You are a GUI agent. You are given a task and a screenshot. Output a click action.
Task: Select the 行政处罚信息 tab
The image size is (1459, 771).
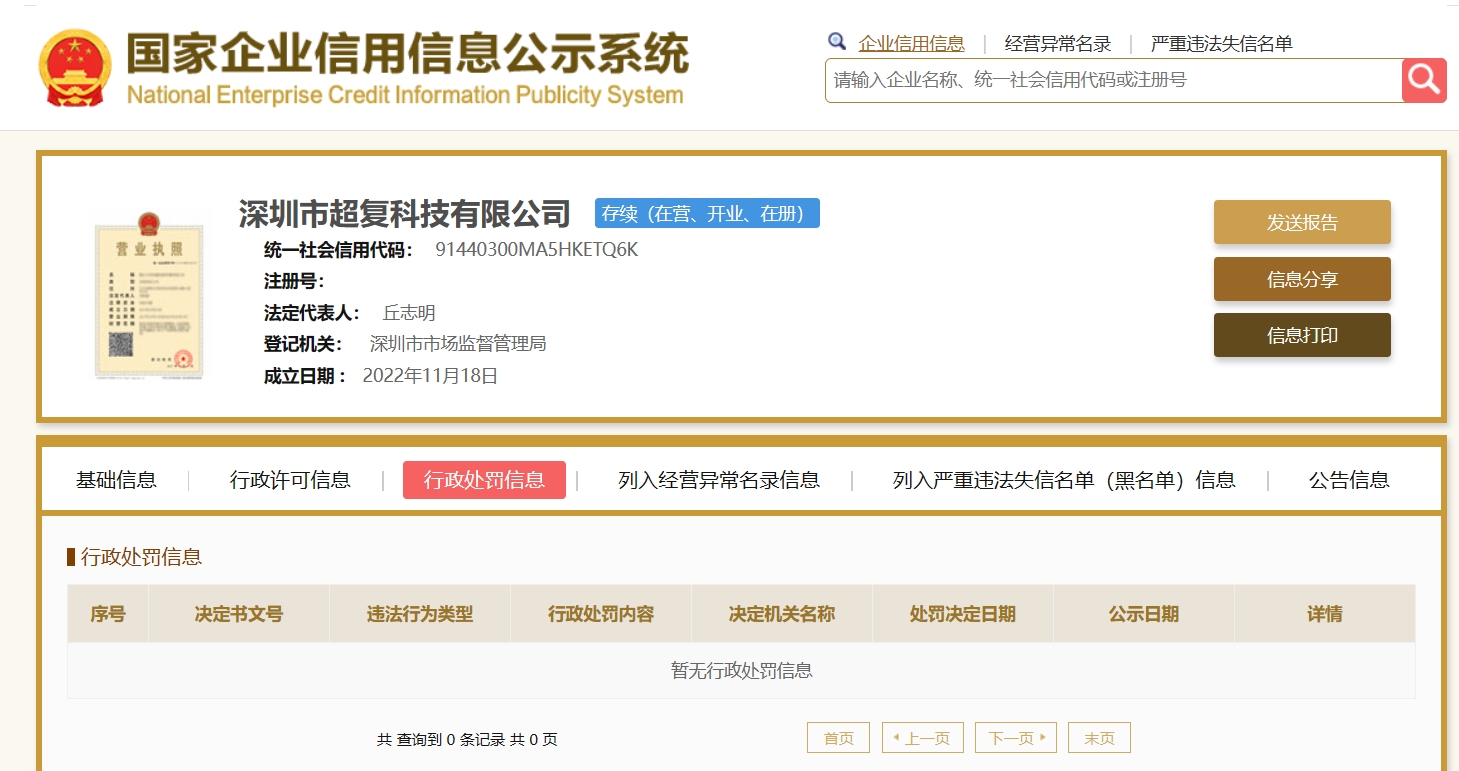coord(484,480)
